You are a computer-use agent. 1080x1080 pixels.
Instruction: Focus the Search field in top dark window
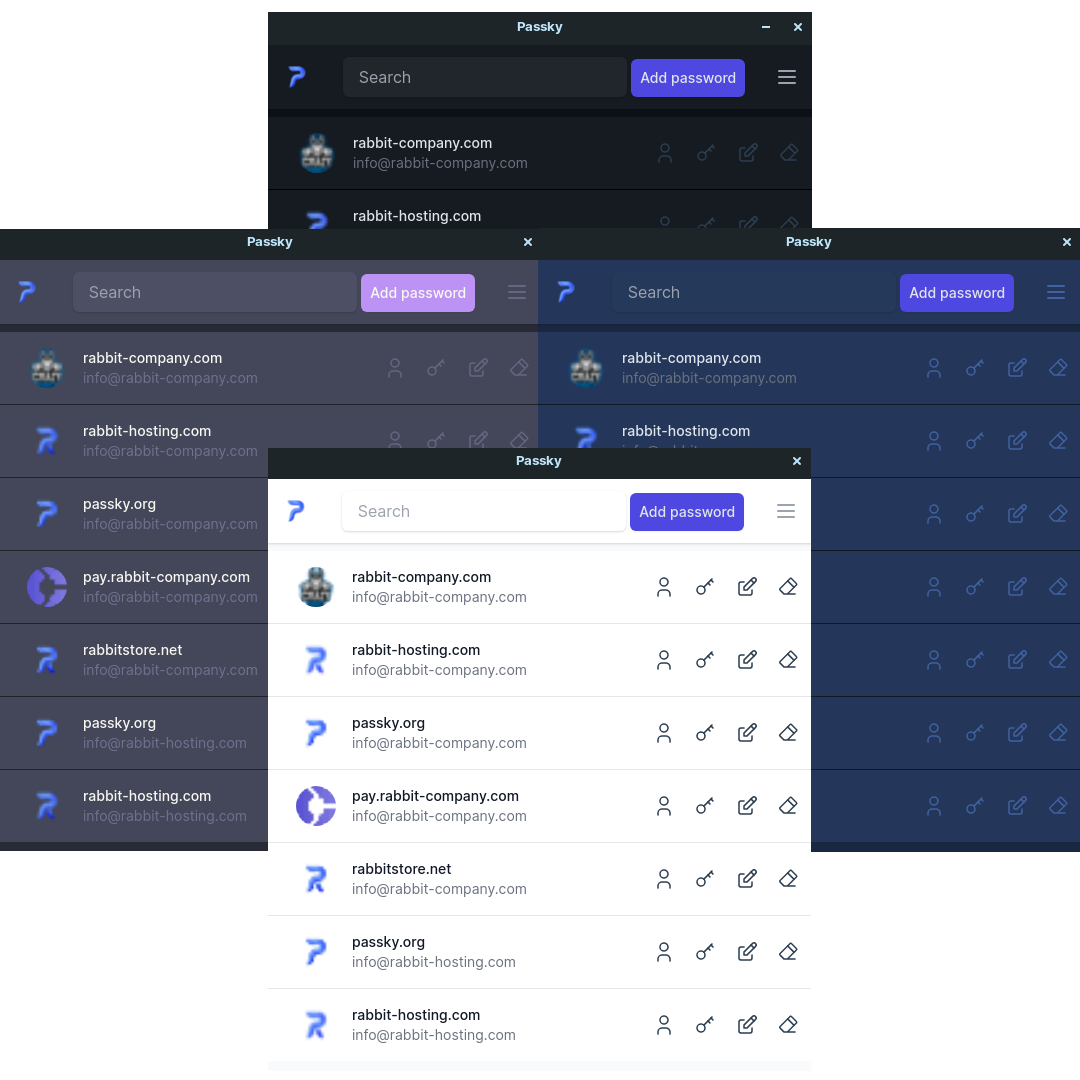[x=485, y=77]
